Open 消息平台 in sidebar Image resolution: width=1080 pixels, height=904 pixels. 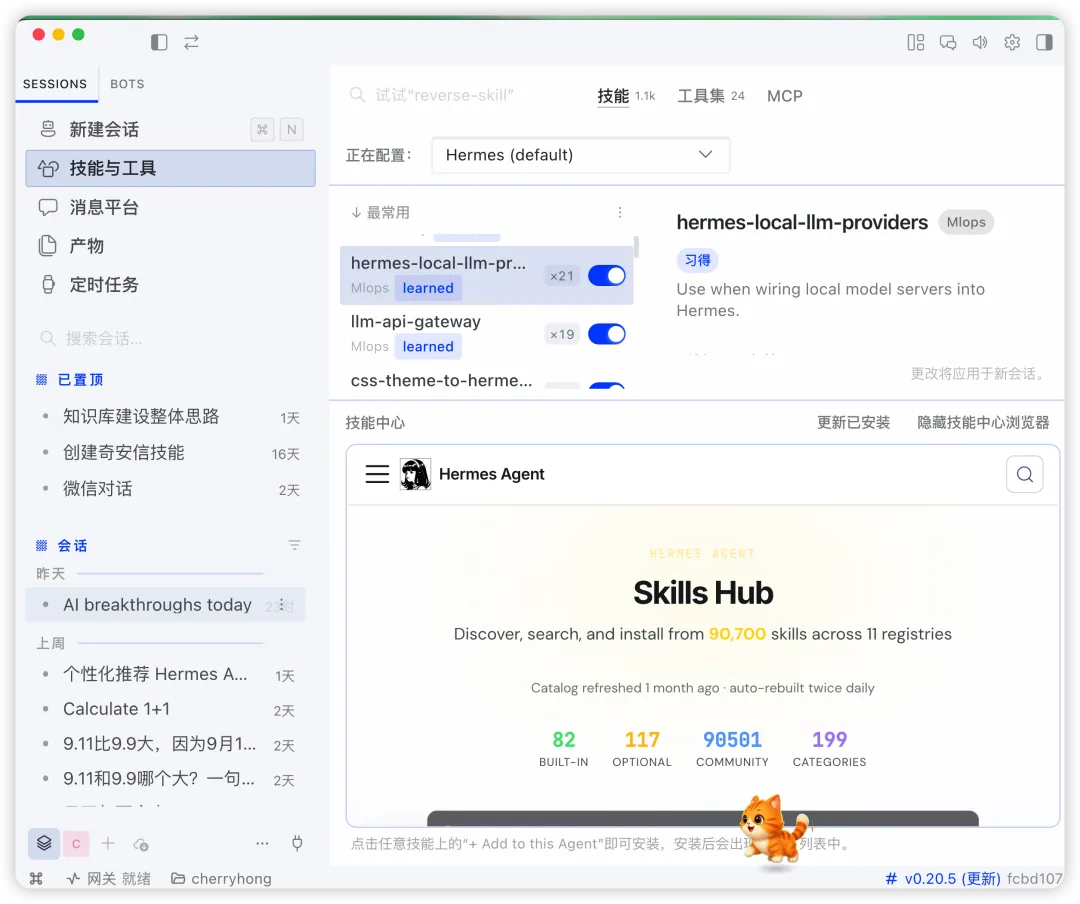click(170, 207)
